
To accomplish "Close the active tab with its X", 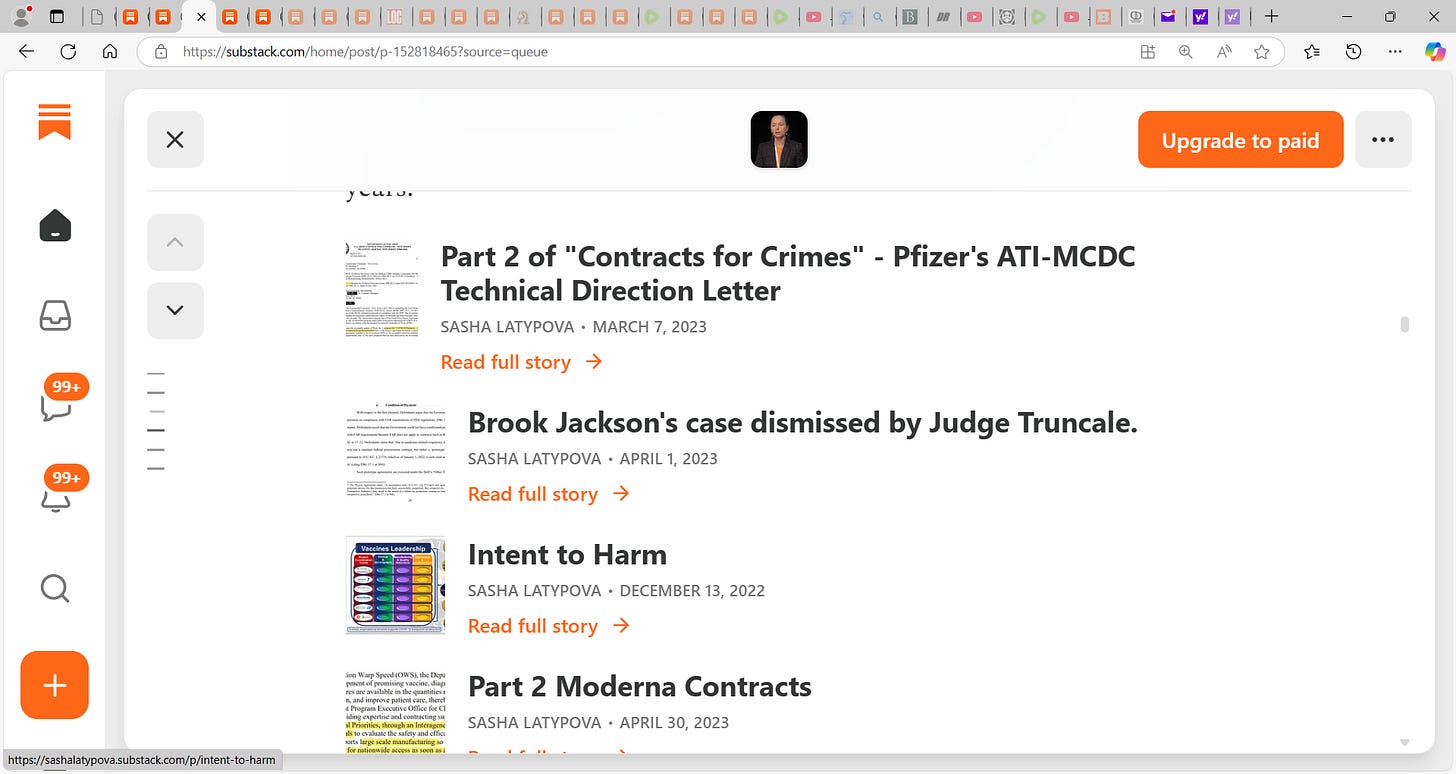I will [x=201, y=17].
